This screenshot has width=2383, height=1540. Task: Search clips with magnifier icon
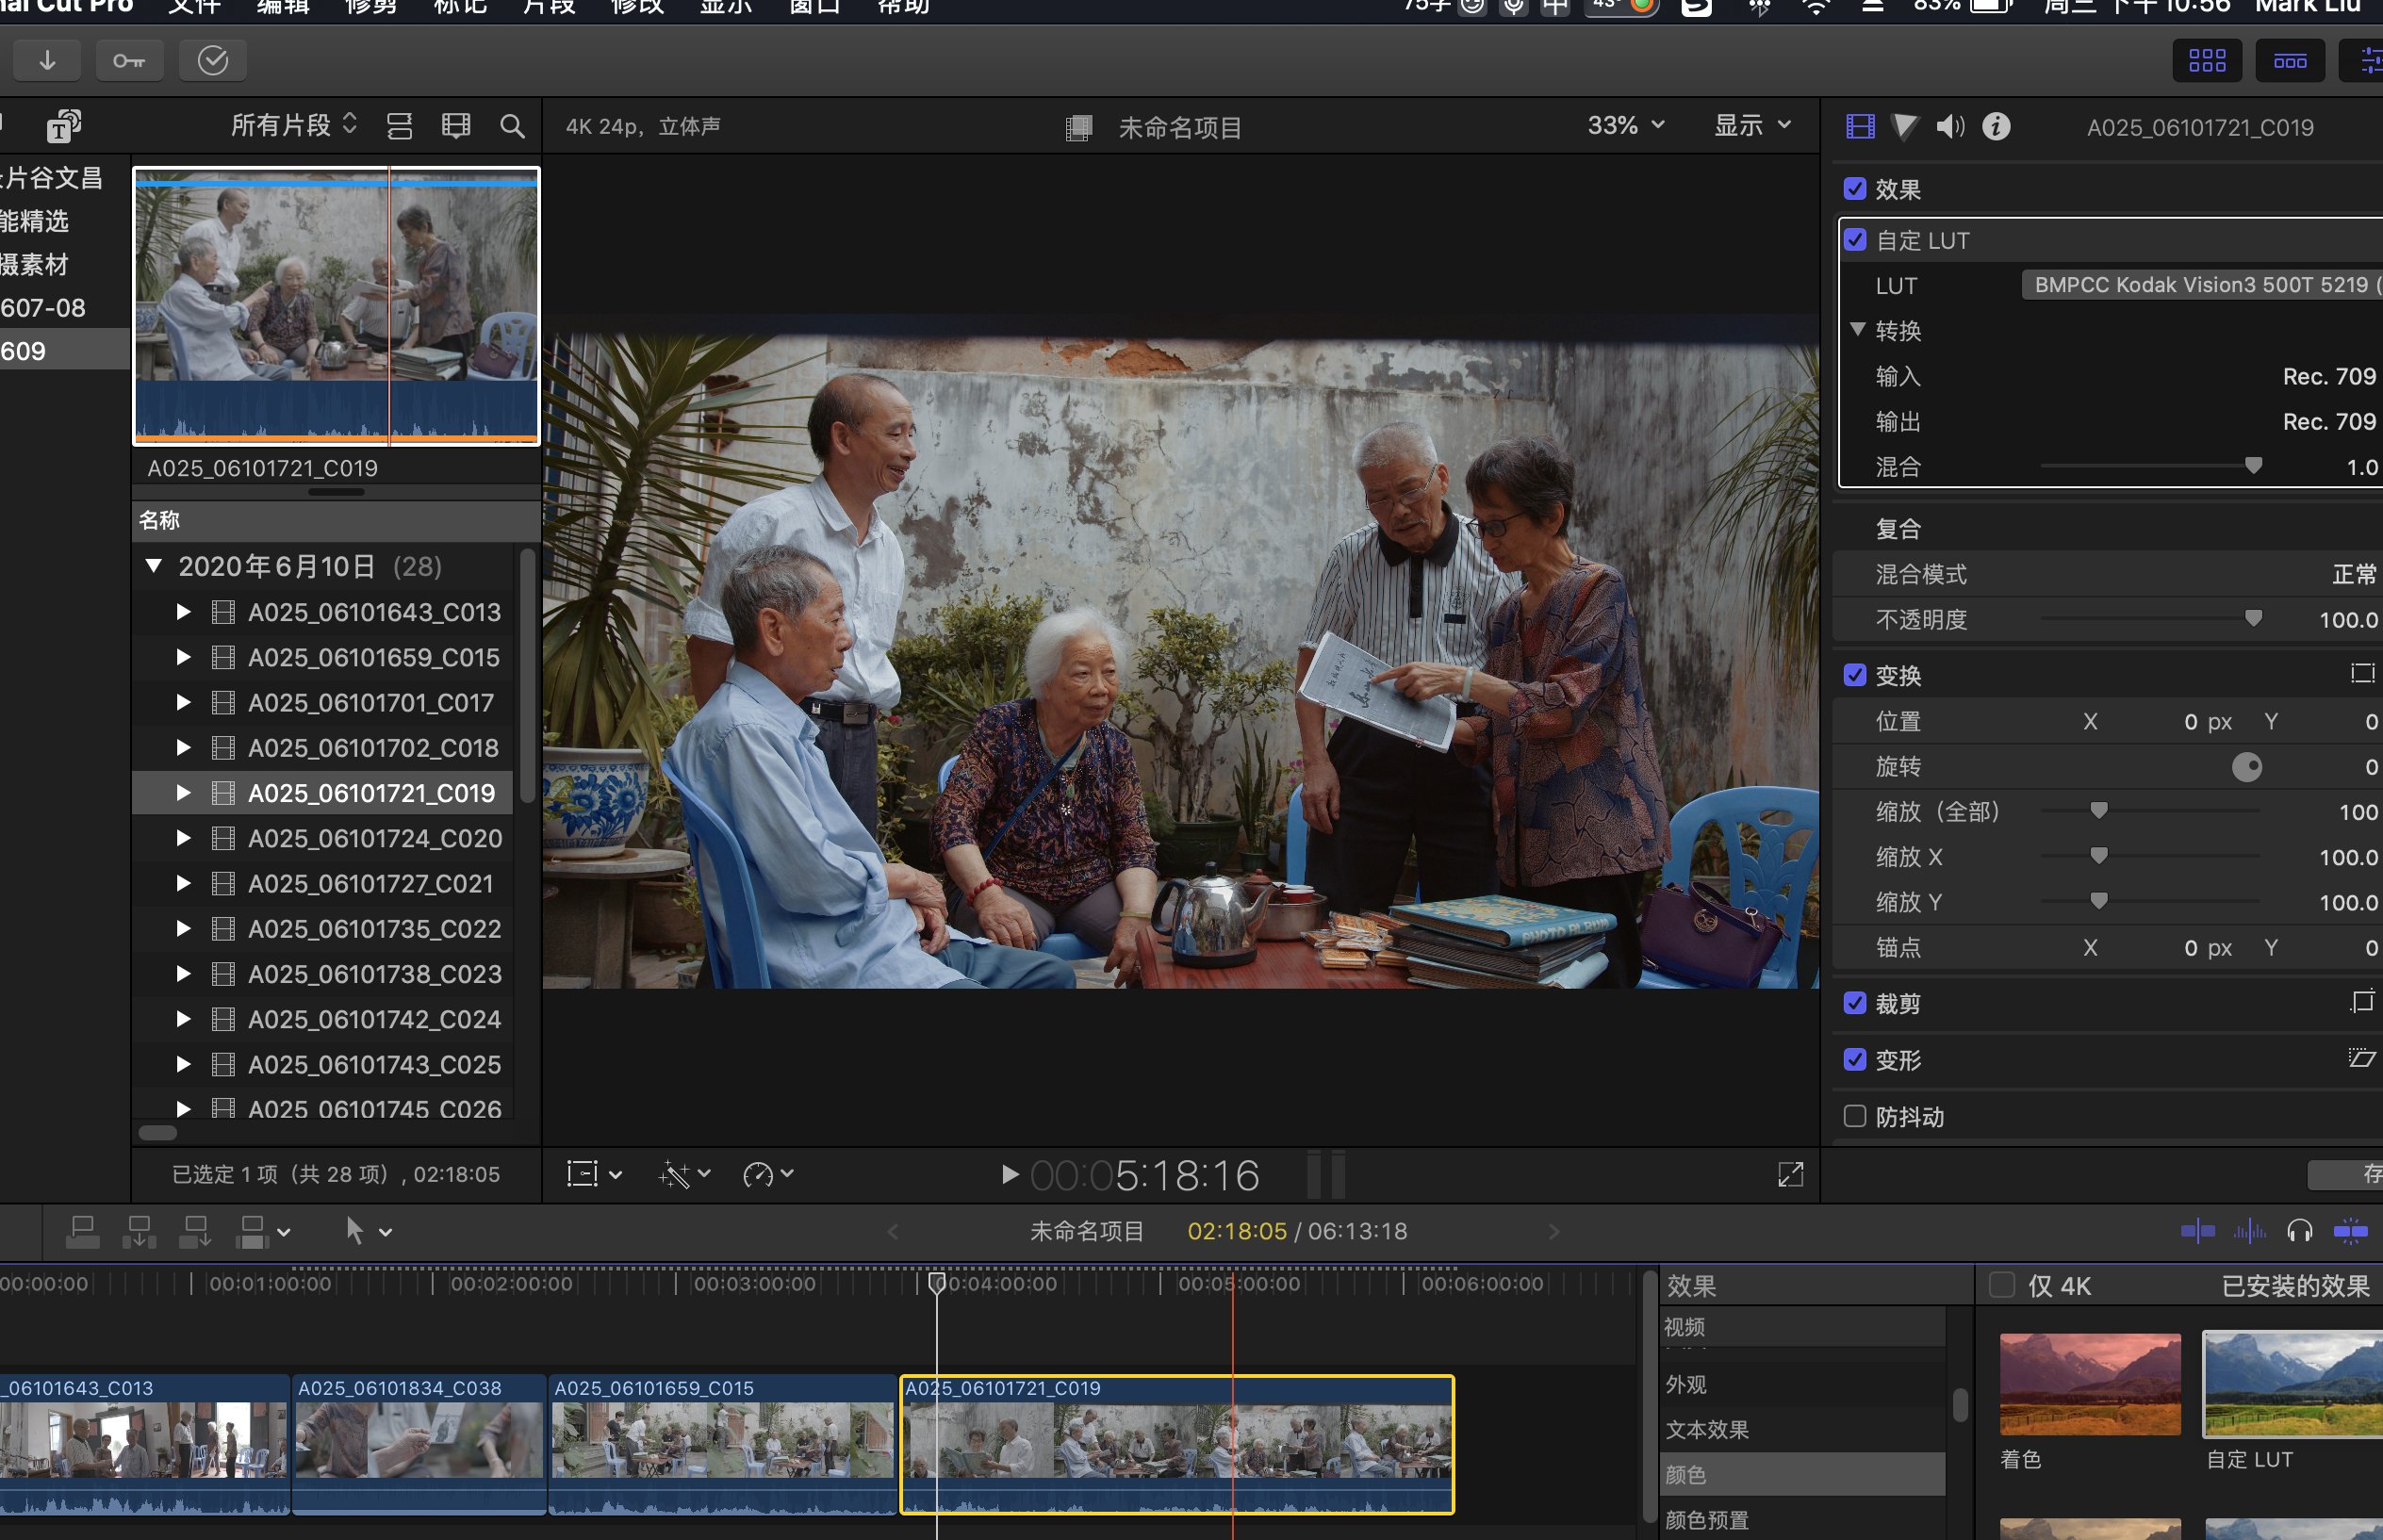click(x=512, y=126)
